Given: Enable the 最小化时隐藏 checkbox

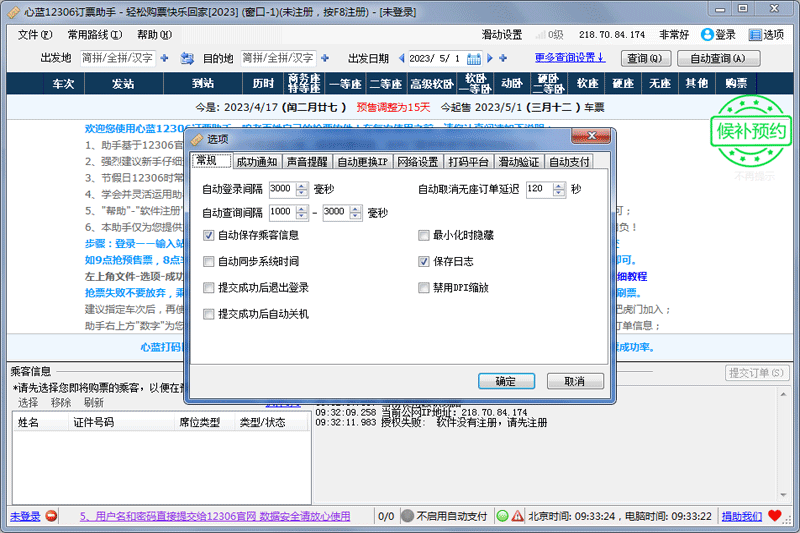Looking at the screenshot, I should coord(424,236).
